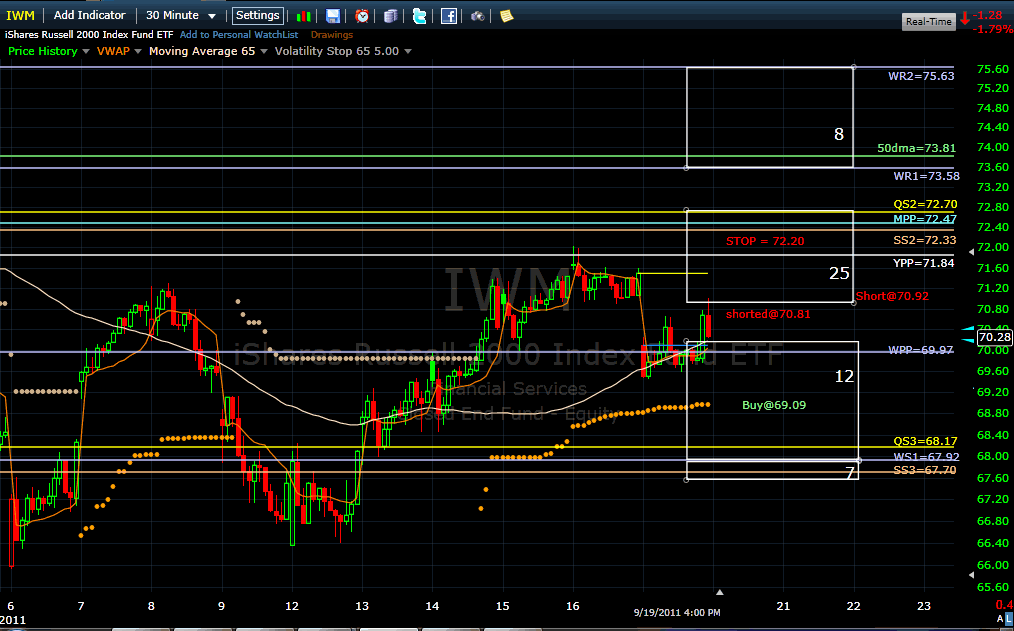Switch to arithmetic scale with the A toggle
Image resolution: width=1014 pixels, height=631 pixels.
pos(1000,619)
